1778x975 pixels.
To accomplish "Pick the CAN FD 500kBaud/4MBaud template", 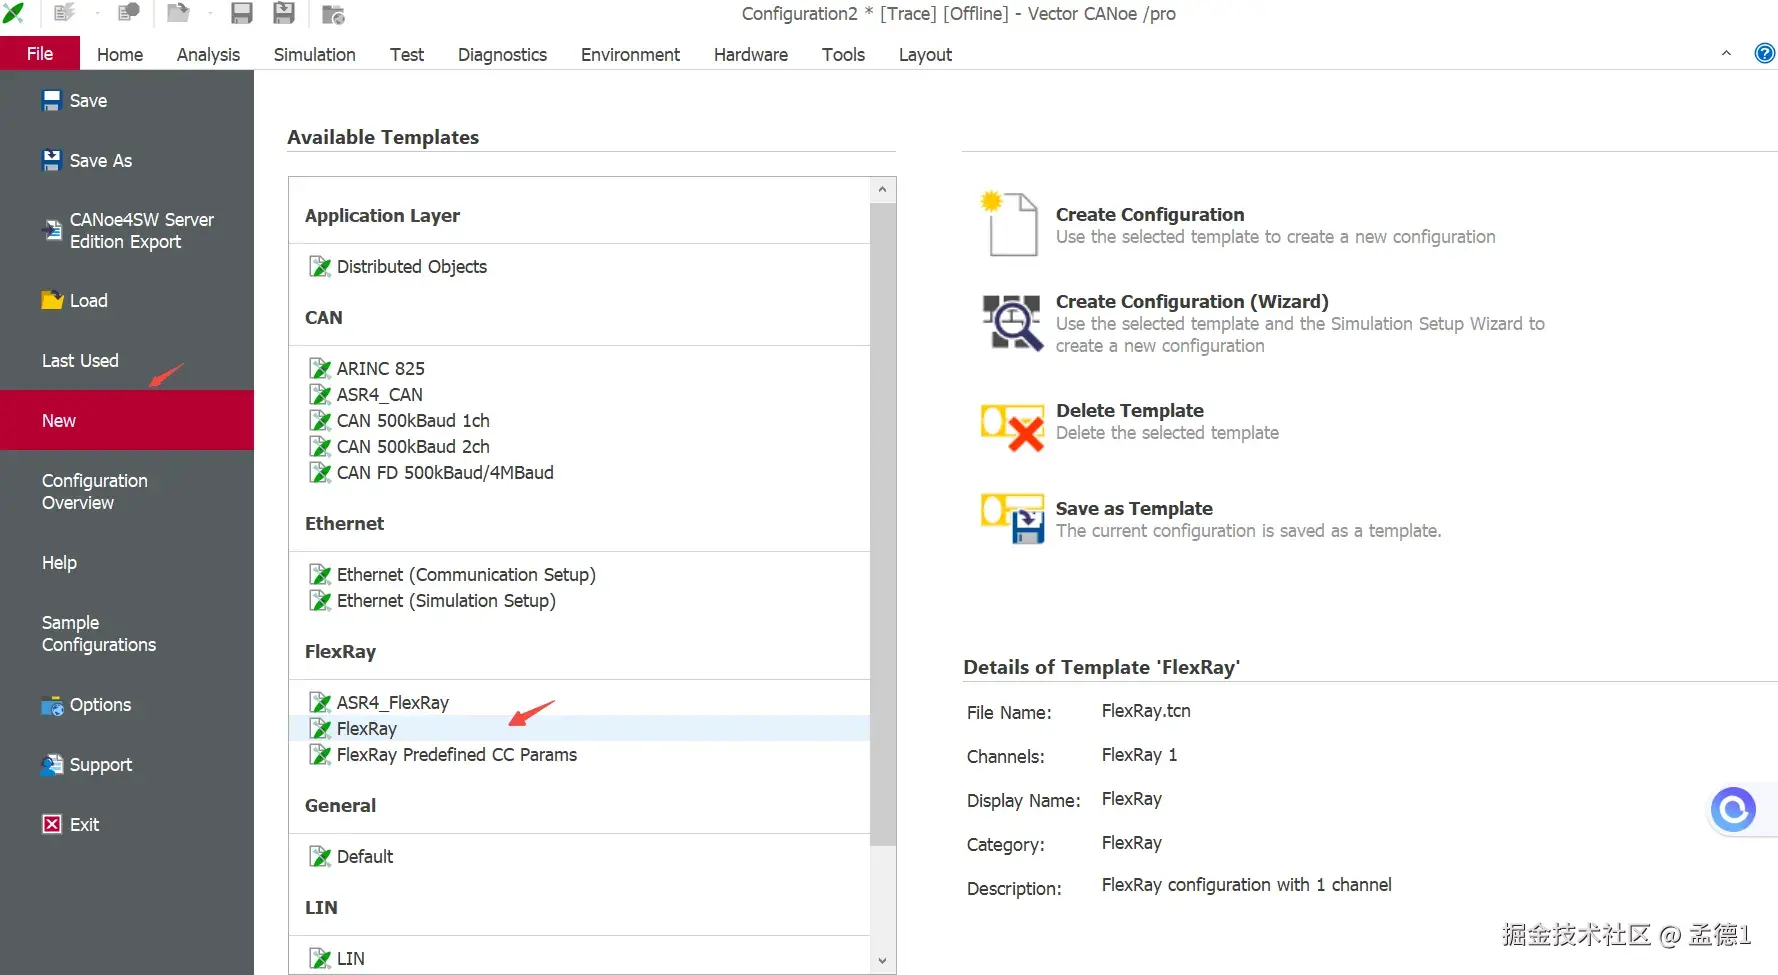I will click(580, 473).
